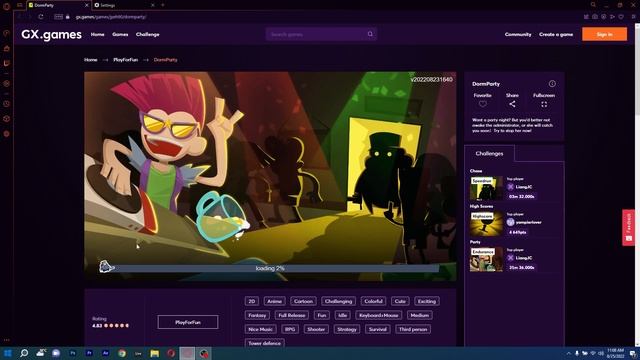Click the Survival tag
Image resolution: width=640 pixels, height=360 pixels.
coord(378,329)
